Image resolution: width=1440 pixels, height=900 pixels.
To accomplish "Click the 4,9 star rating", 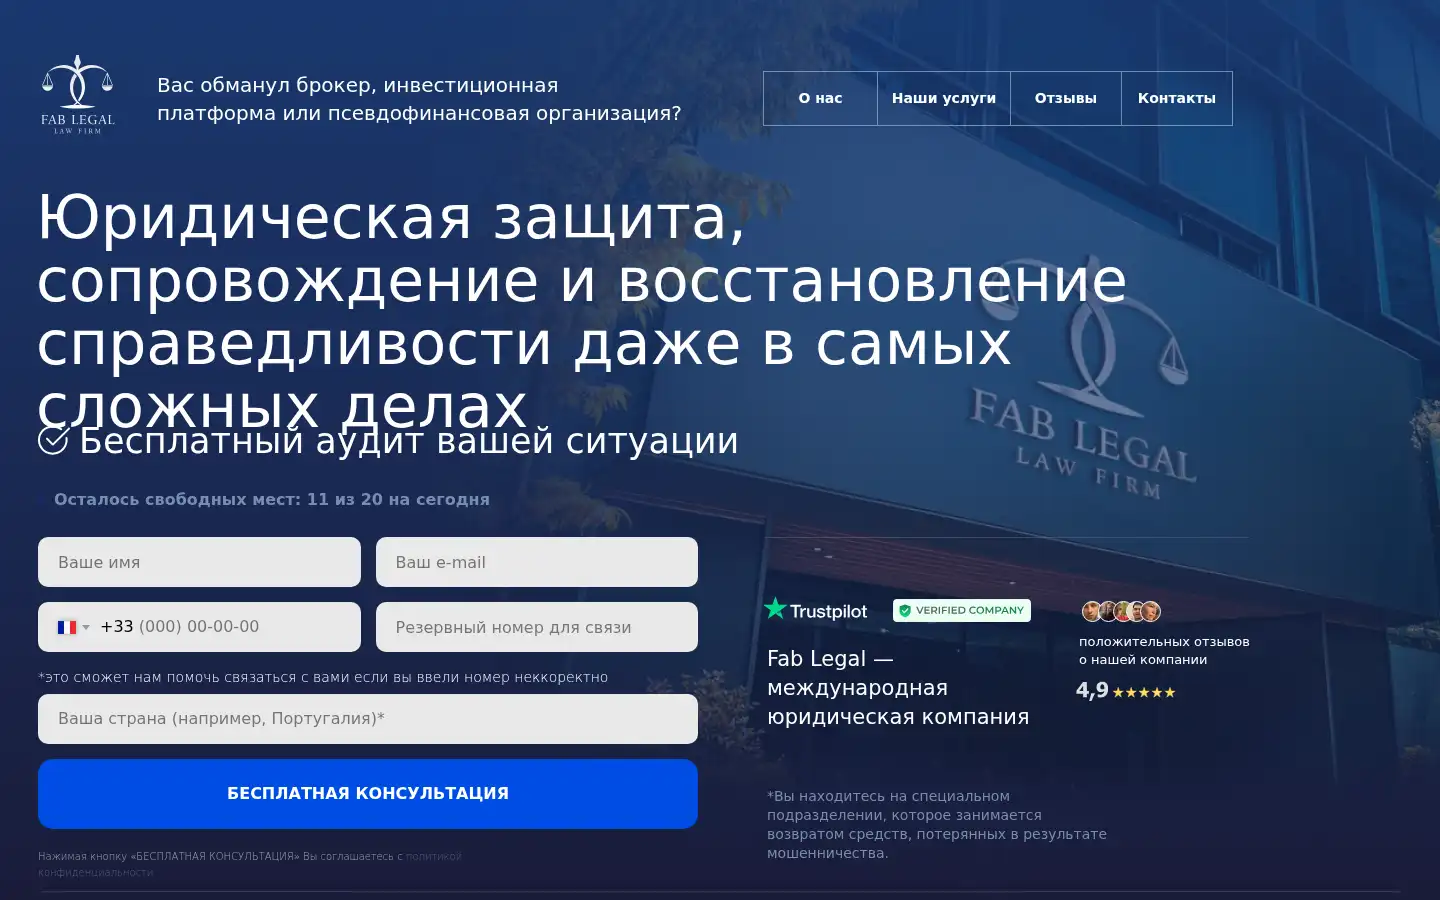I will click(1125, 691).
